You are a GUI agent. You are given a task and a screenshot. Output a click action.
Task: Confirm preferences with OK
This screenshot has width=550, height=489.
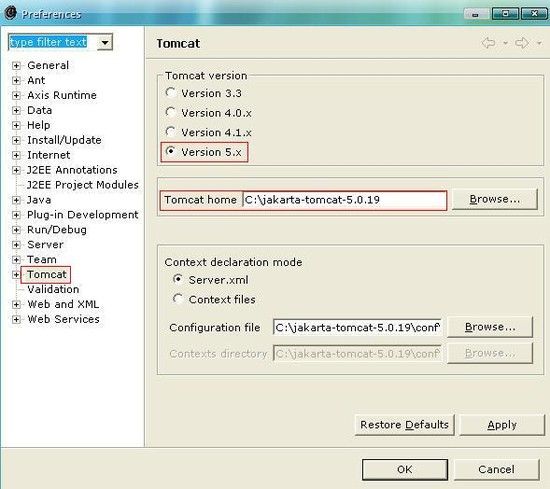tap(405, 469)
